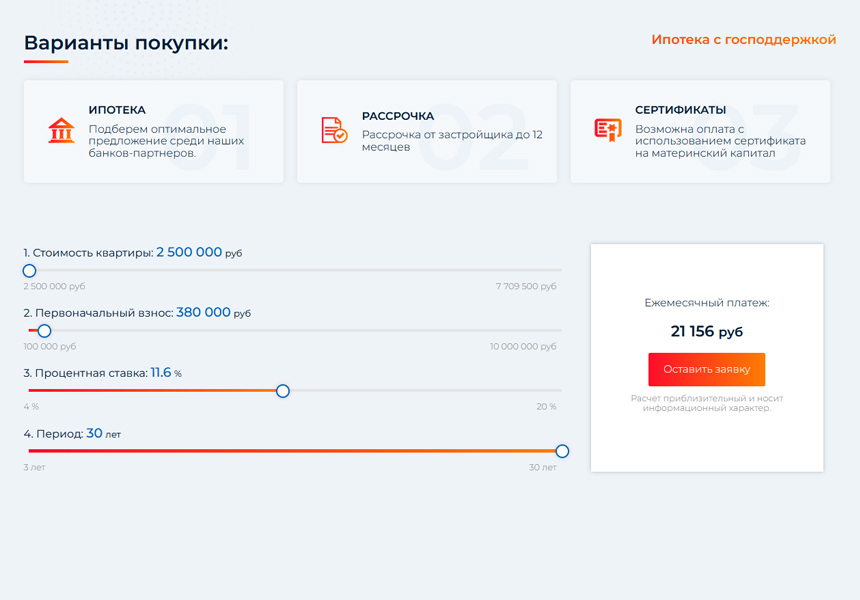The height and width of the screenshot is (600, 860).
Task: Click the Процентная ставка slider handle
Action: coord(283,391)
